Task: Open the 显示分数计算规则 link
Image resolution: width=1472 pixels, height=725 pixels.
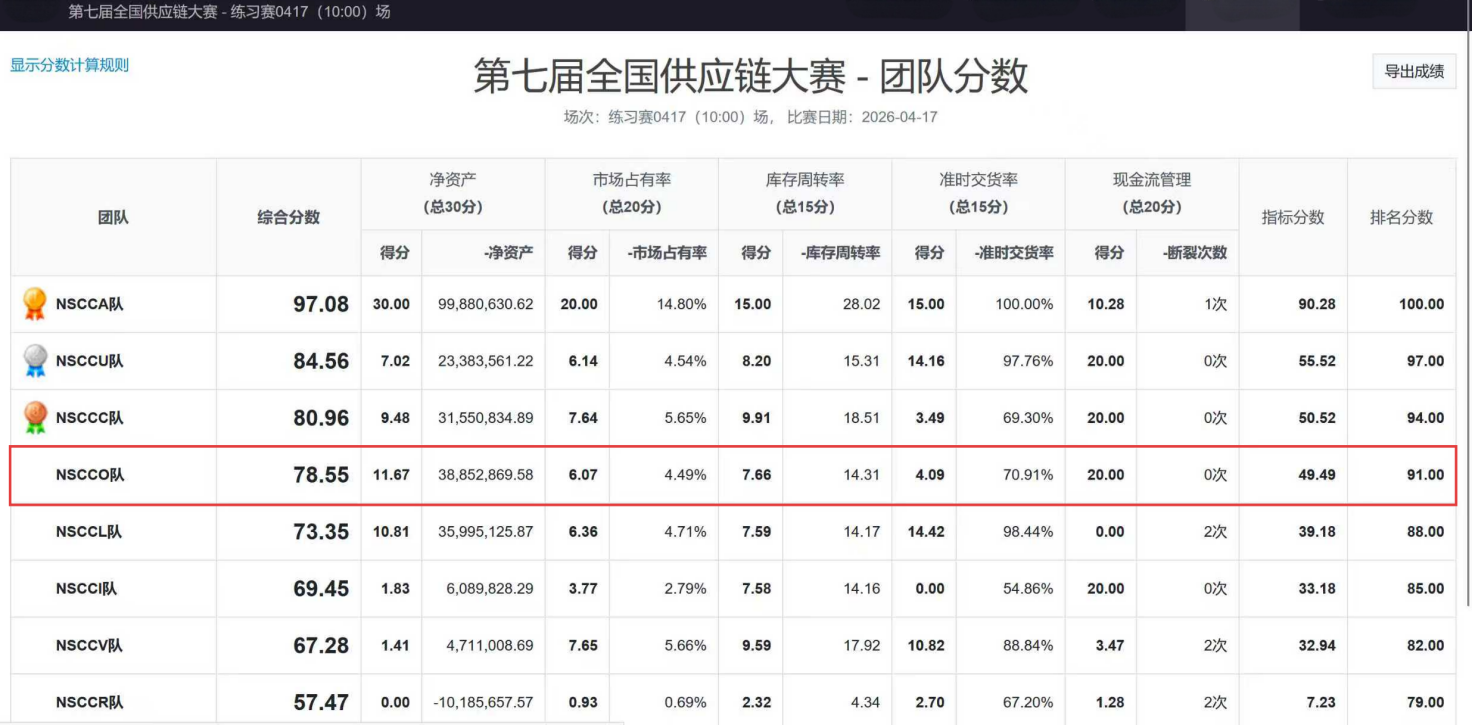Action: (69, 65)
